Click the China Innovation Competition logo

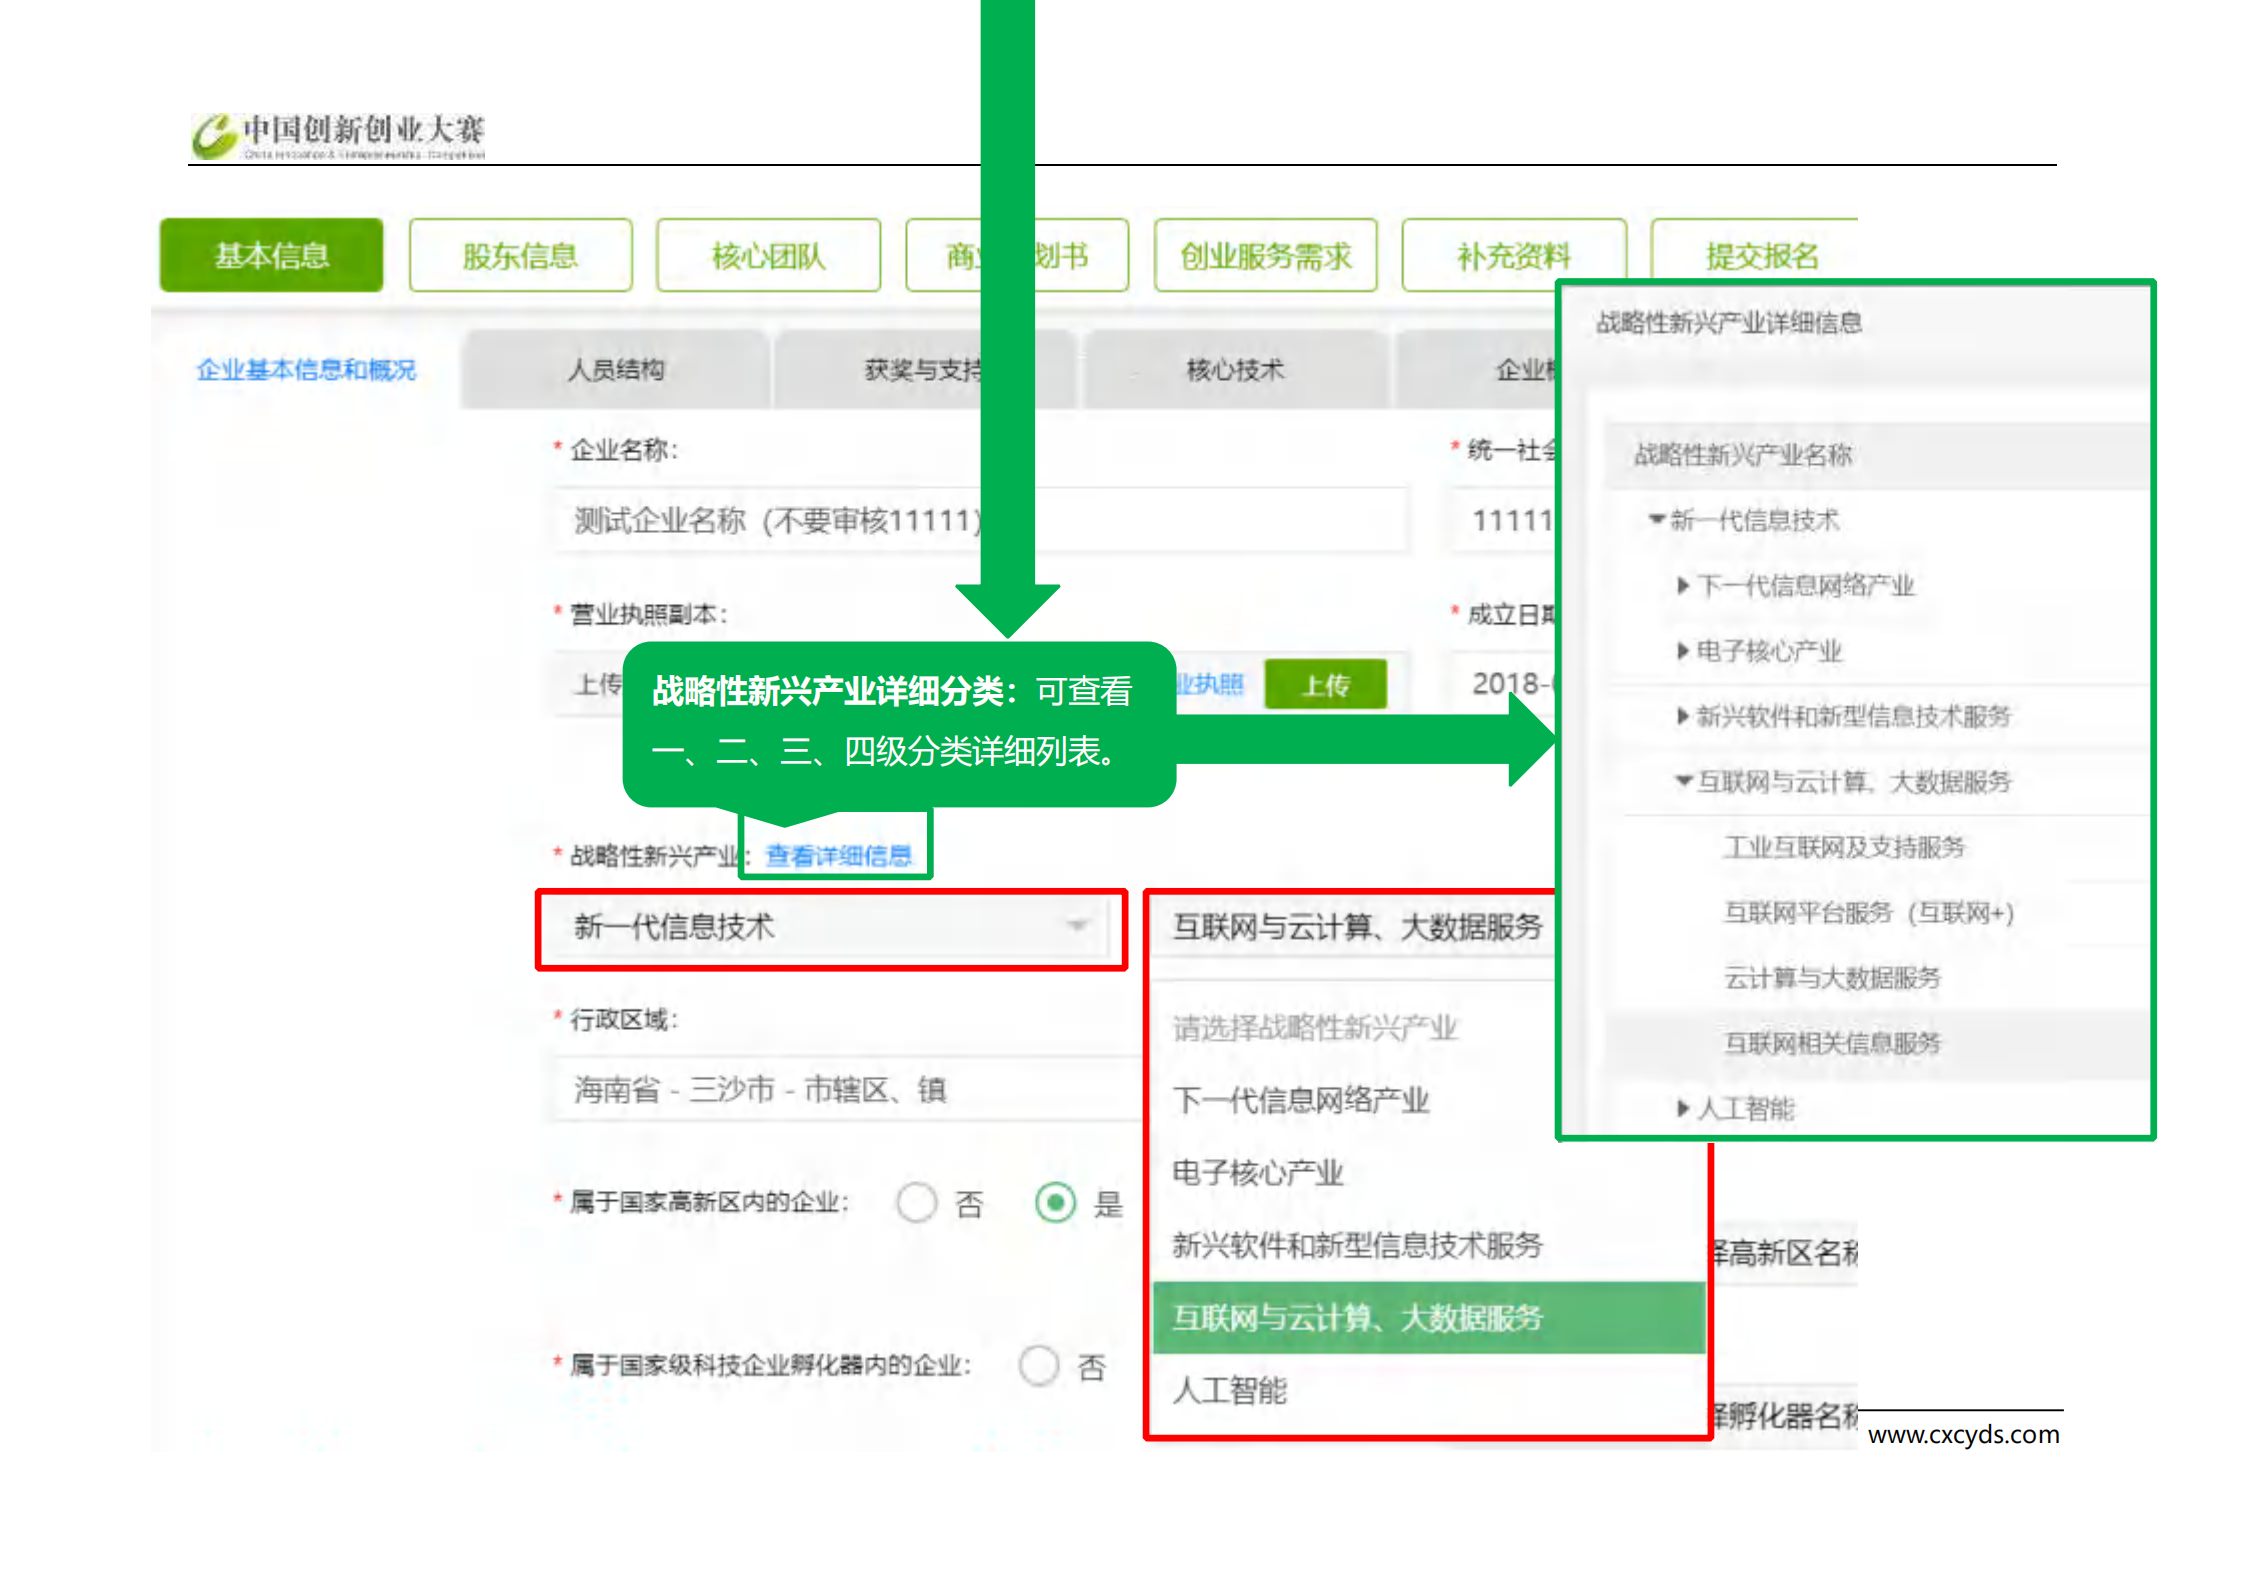coord(338,136)
